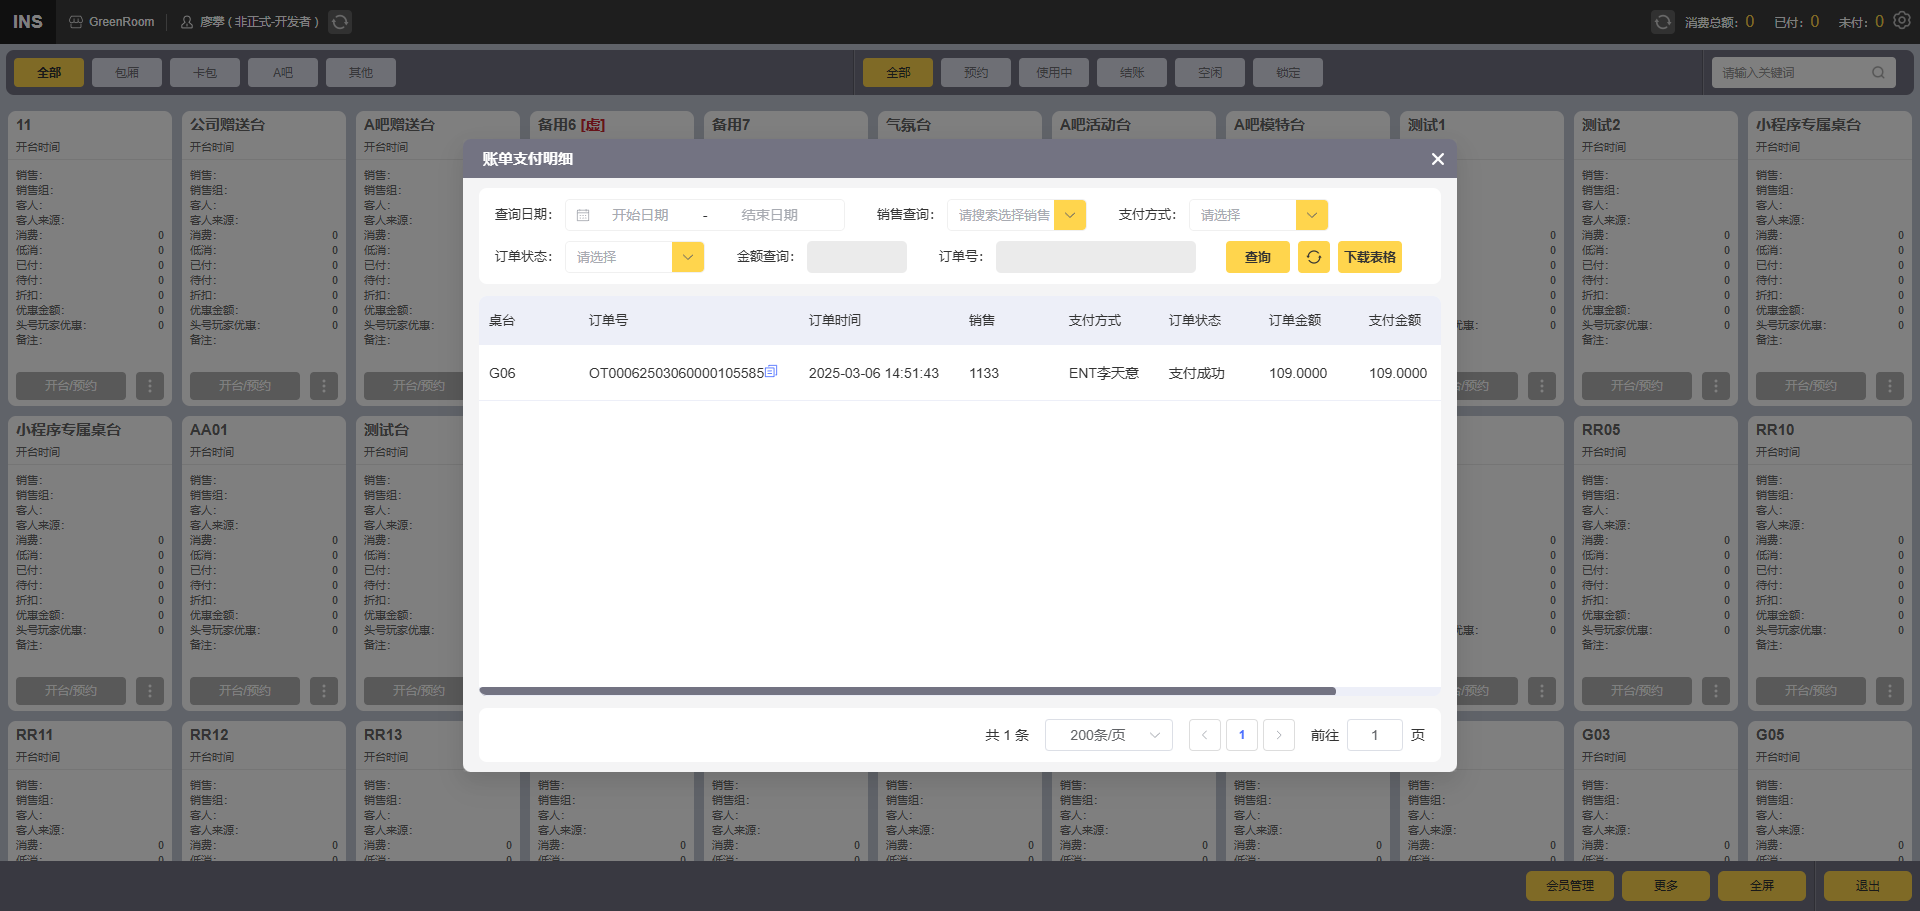The height and width of the screenshot is (911, 1920).
Task: Click the 前往 page jump input
Action: pyautogui.click(x=1375, y=735)
